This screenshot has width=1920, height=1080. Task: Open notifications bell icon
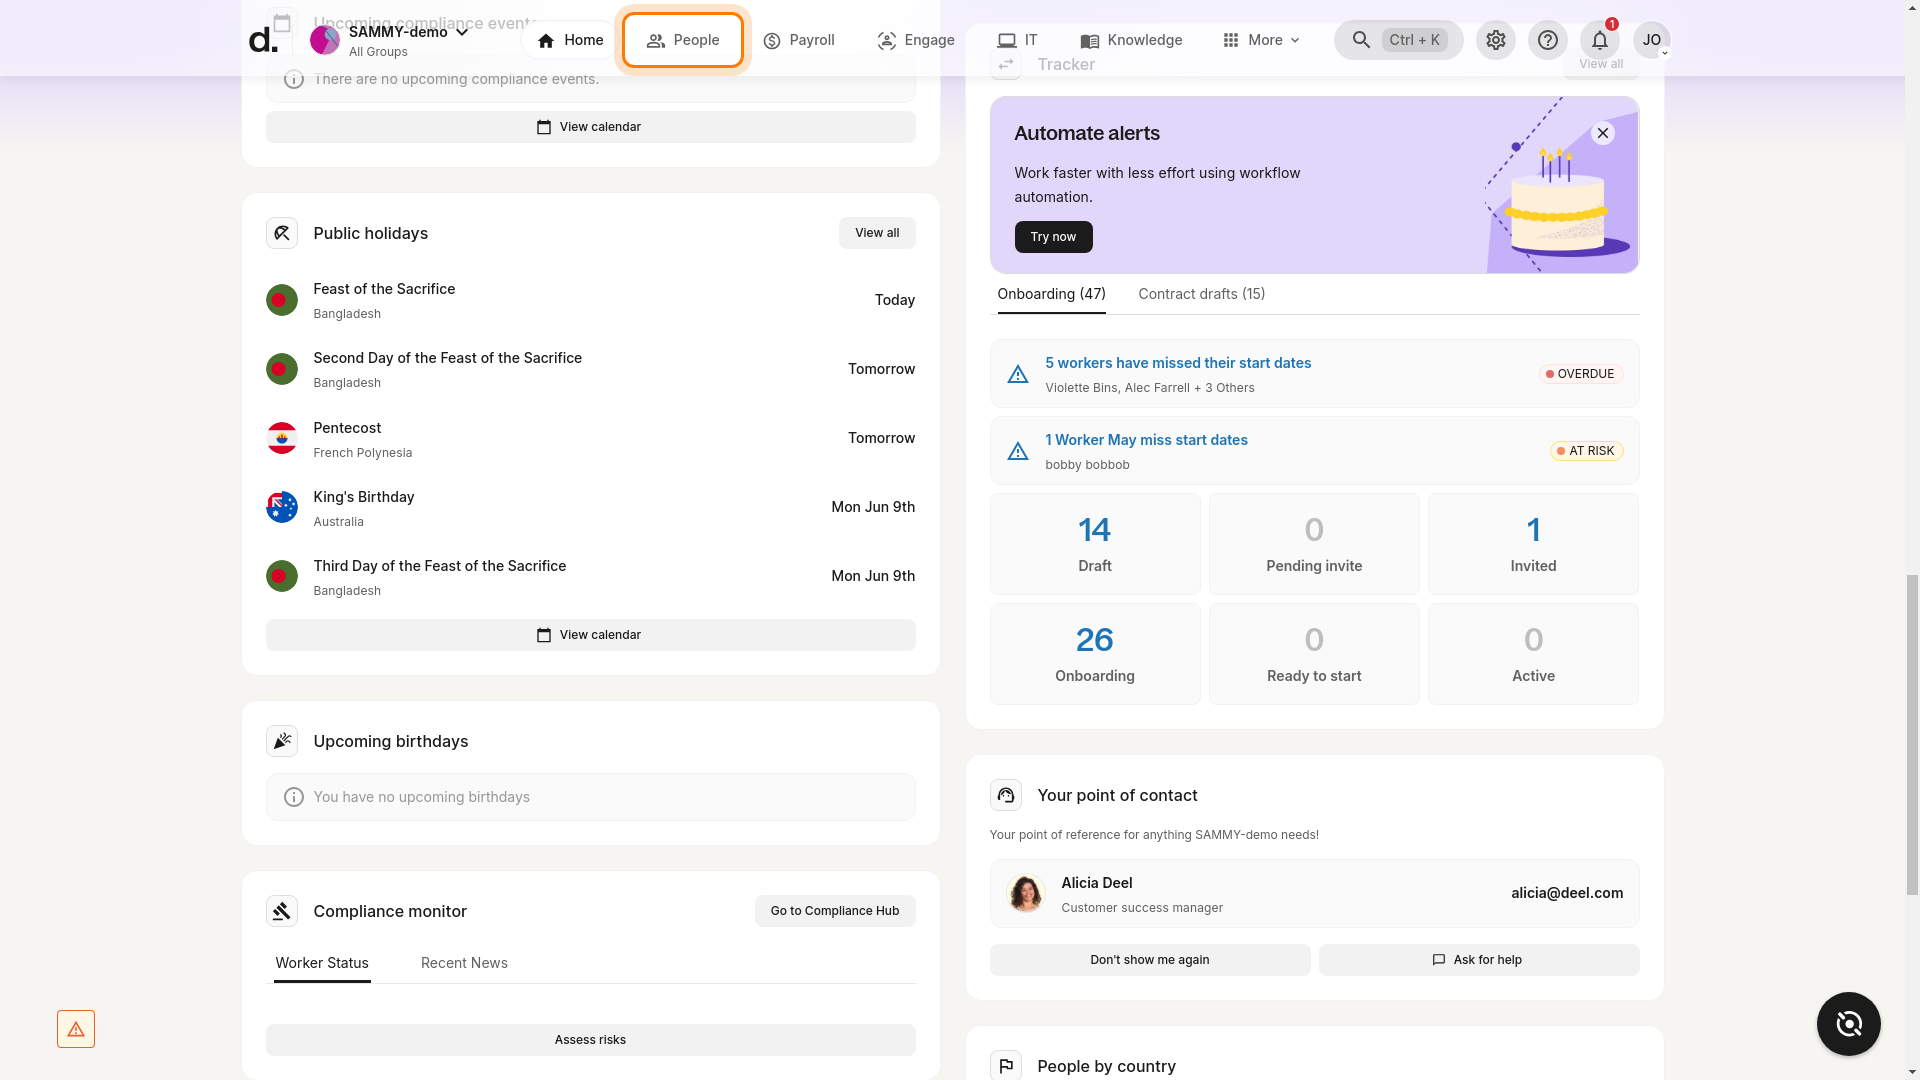coord(1599,40)
